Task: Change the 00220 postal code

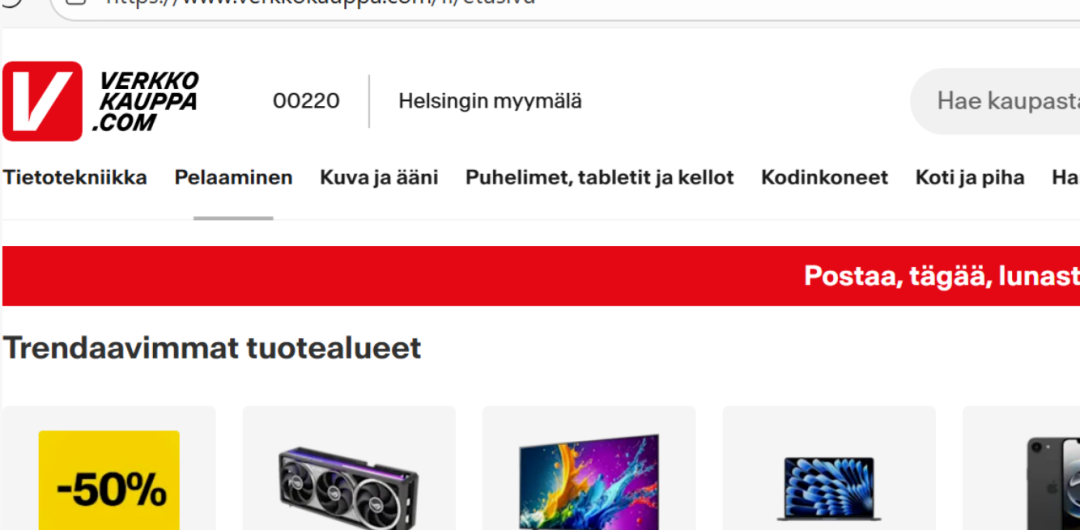Action: (307, 101)
